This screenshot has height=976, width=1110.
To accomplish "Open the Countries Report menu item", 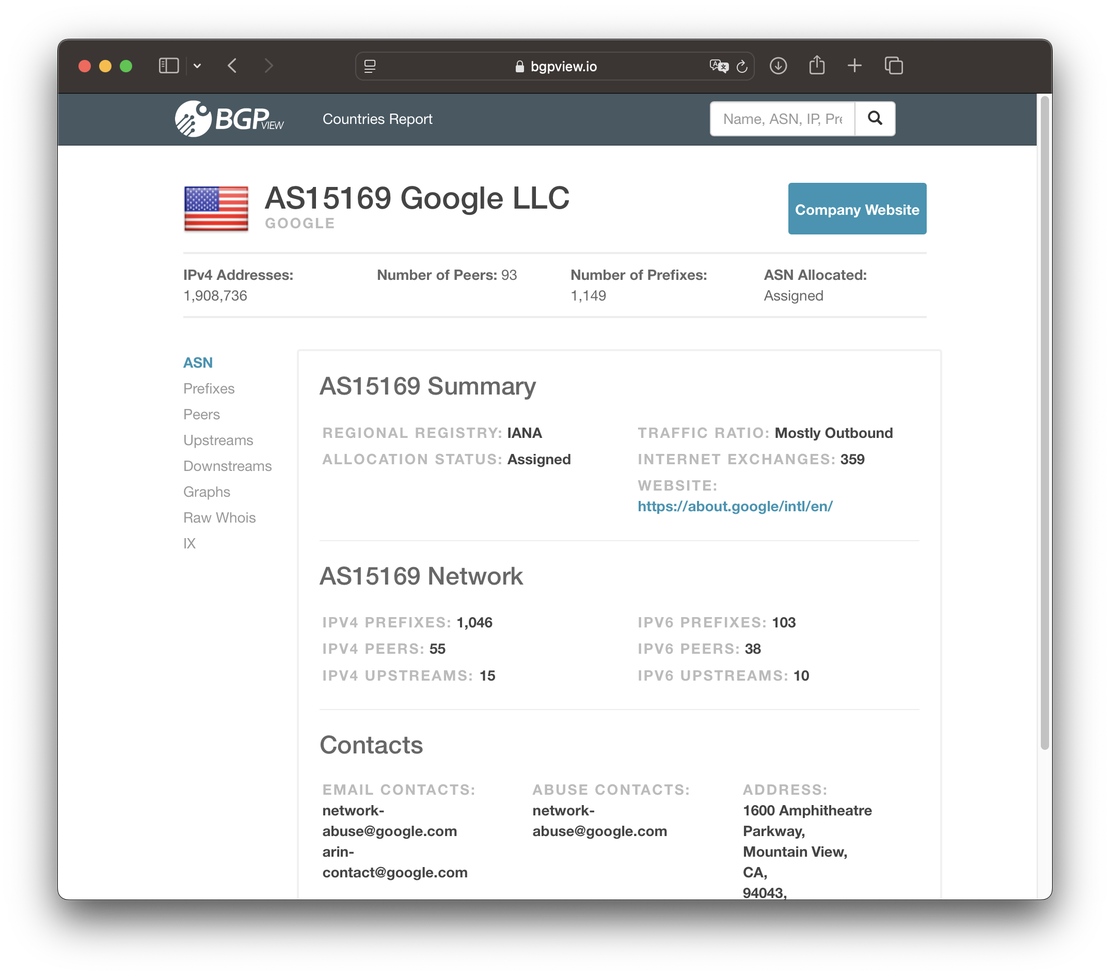I will click(x=377, y=119).
